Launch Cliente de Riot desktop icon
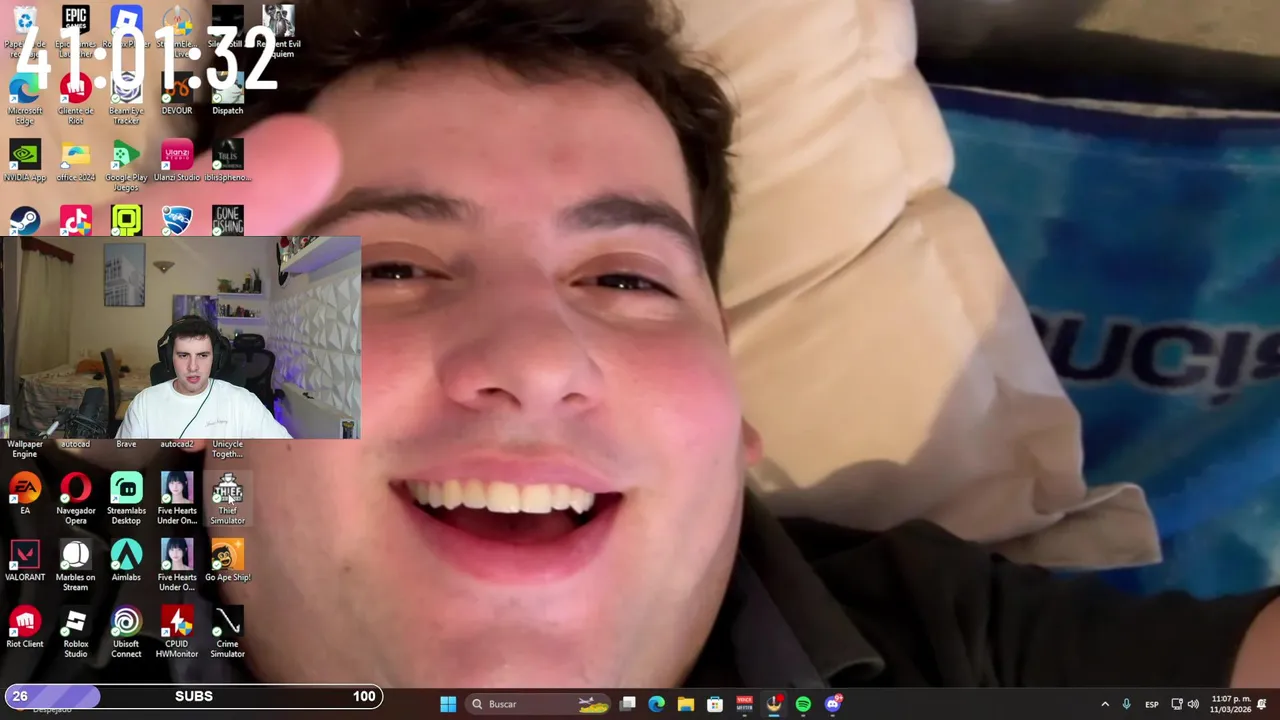 (x=75, y=99)
